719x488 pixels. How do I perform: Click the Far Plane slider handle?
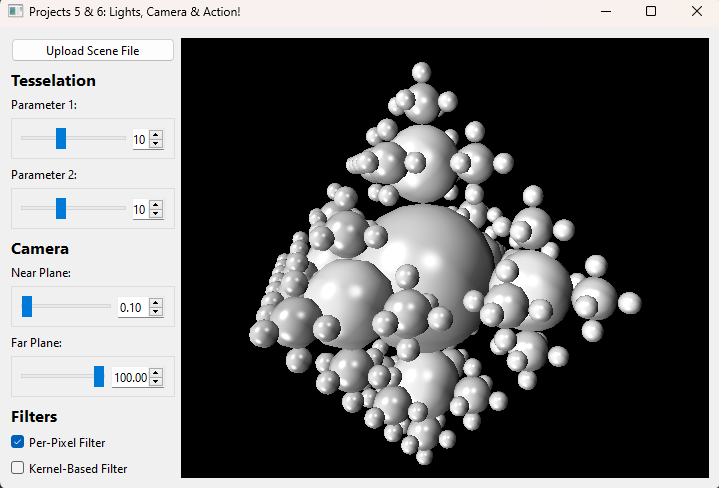(99, 377)
